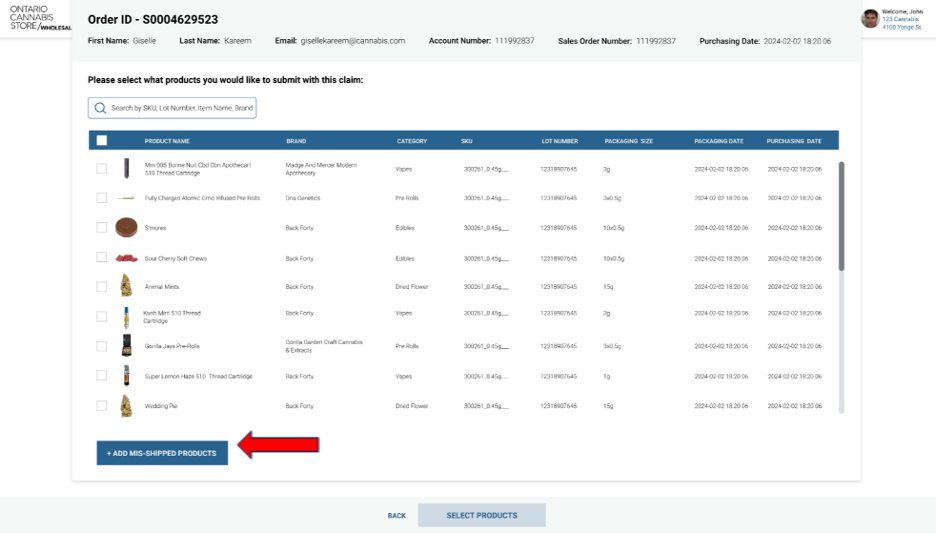Tick the Sour Cherry Soft Chews checkbox
Screen dimensions: 936x534
click(102, 258)
